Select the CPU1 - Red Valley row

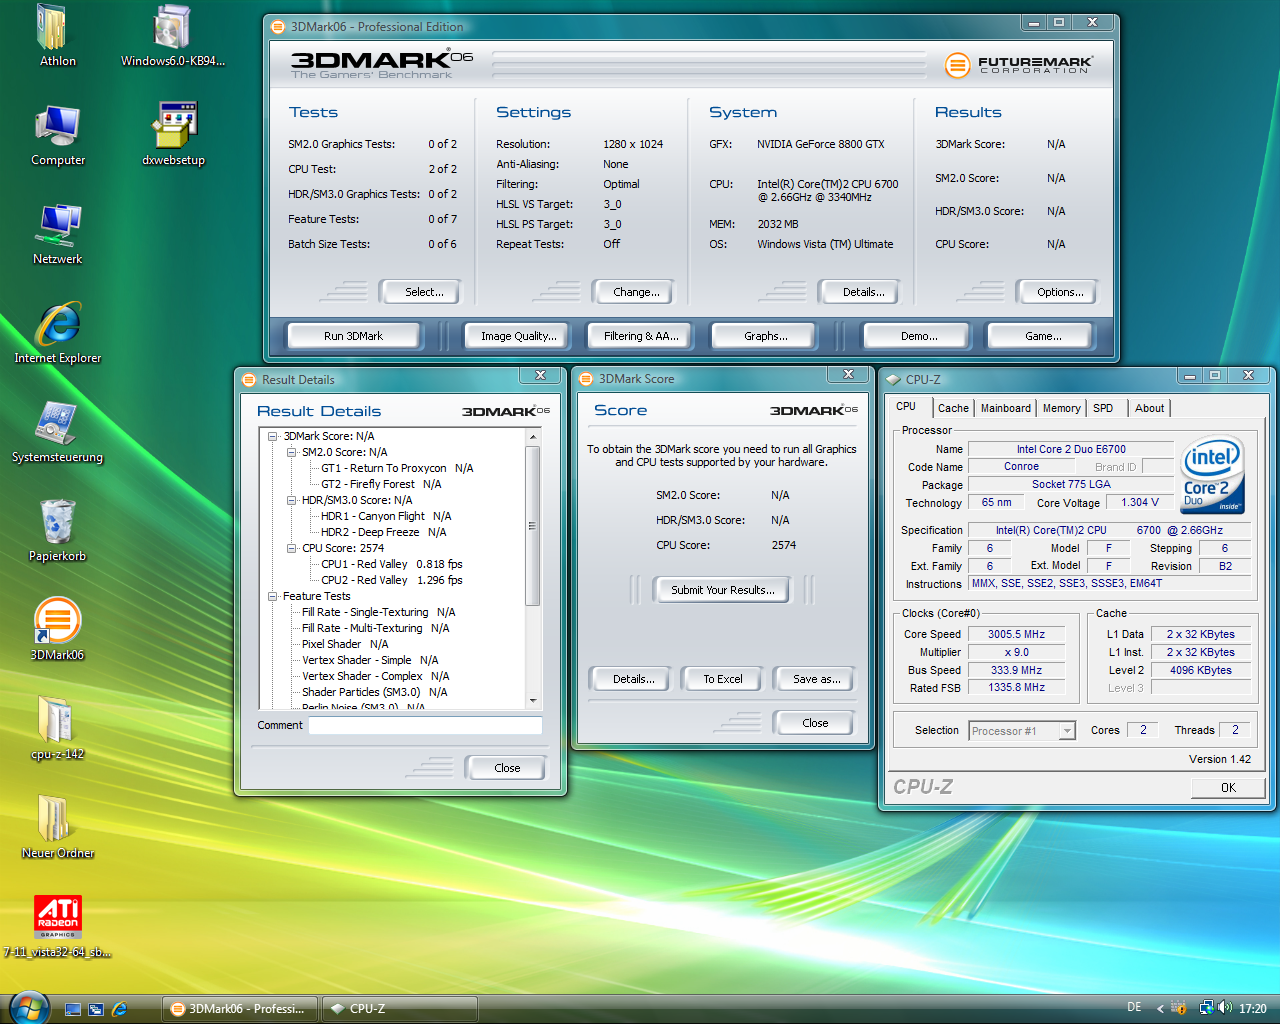point(392,564)
